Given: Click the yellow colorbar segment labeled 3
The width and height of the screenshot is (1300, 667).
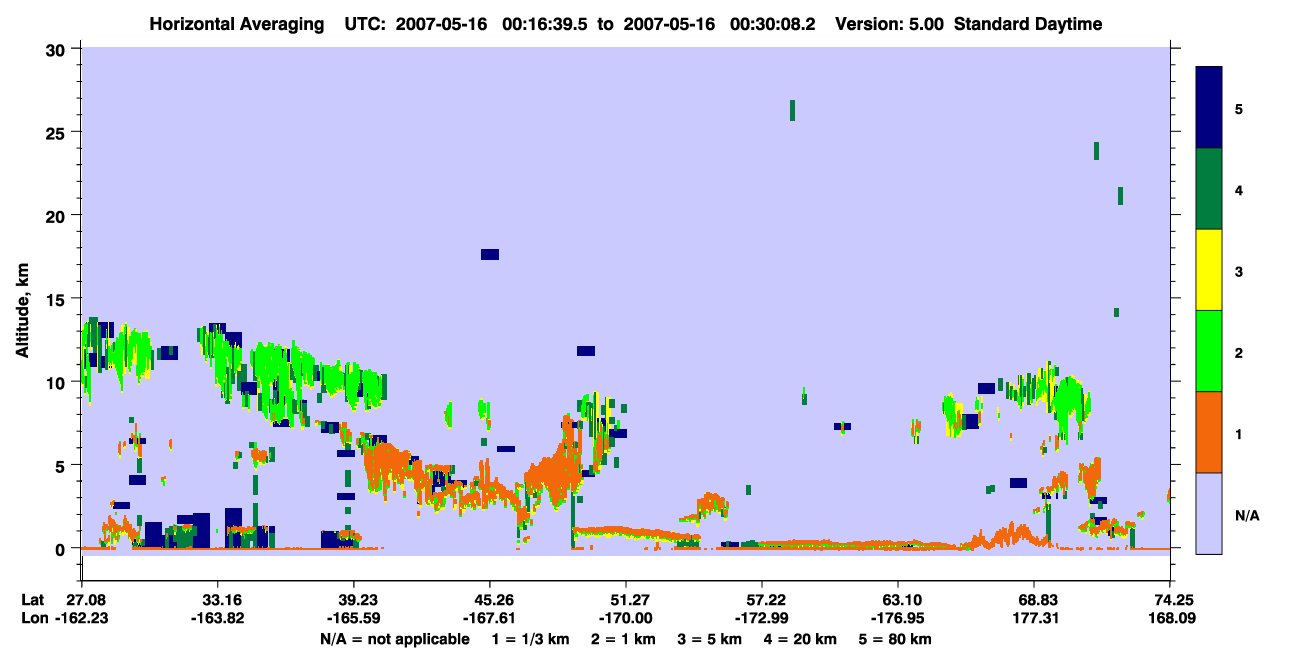Looking at the screenshot, I should [1209, 270].
